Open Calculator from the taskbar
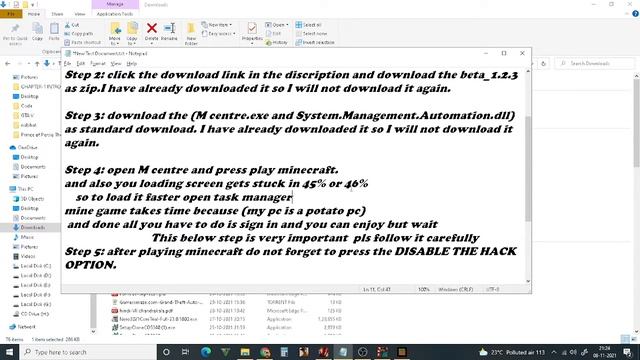 [x=284, y=352]
